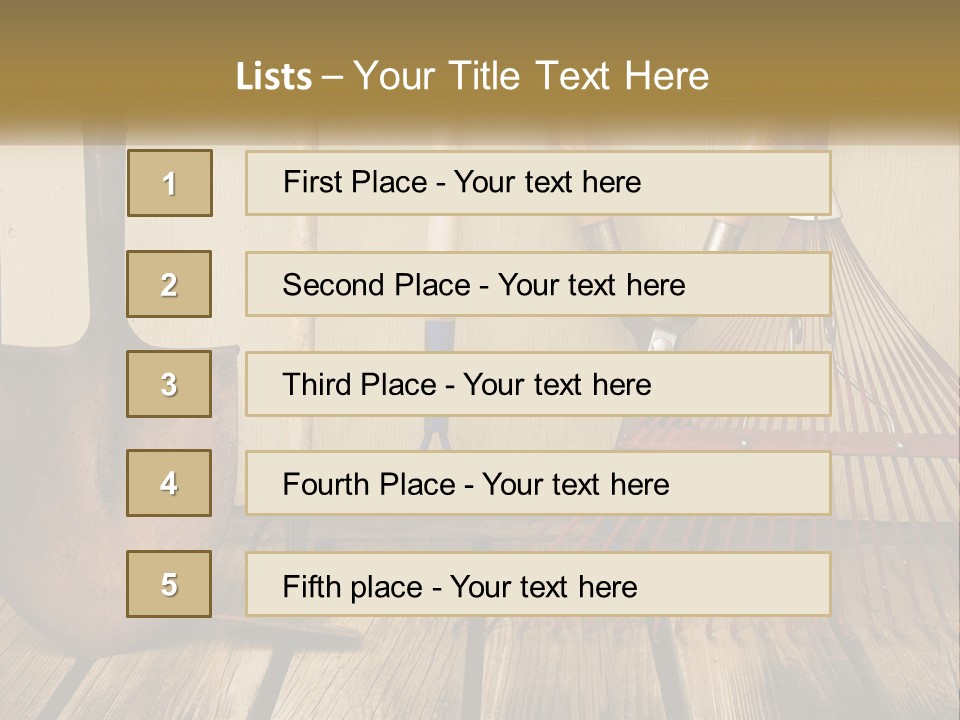
Task: Select the number 4 box
Action: pos(170,483)
